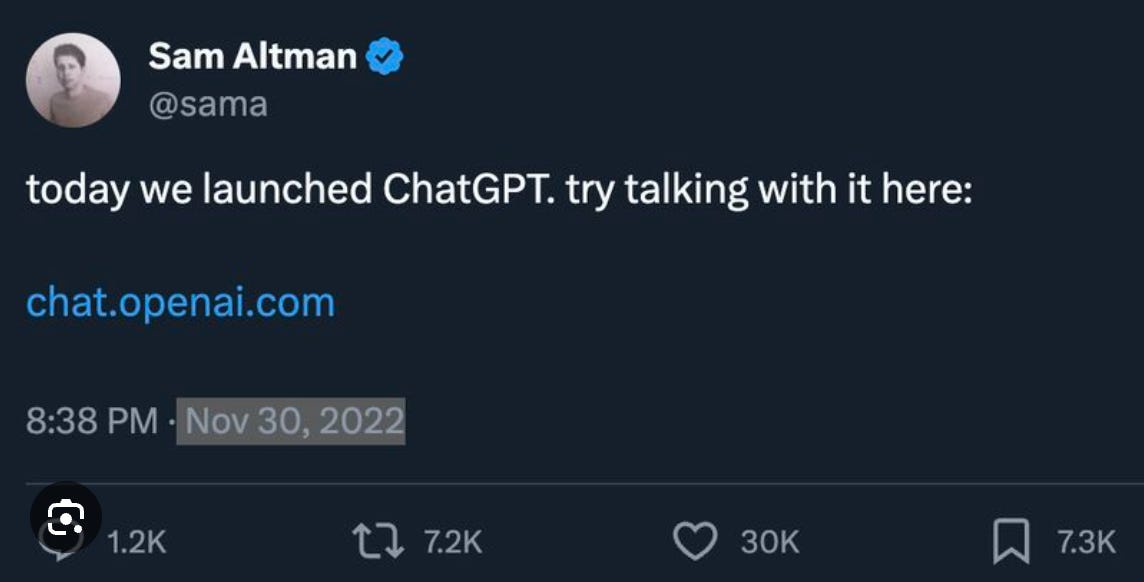The width and height of the screenshot is (1144, 582).
Task: Open the Google Lens camera search icon
Action: (x=66, y=517)
